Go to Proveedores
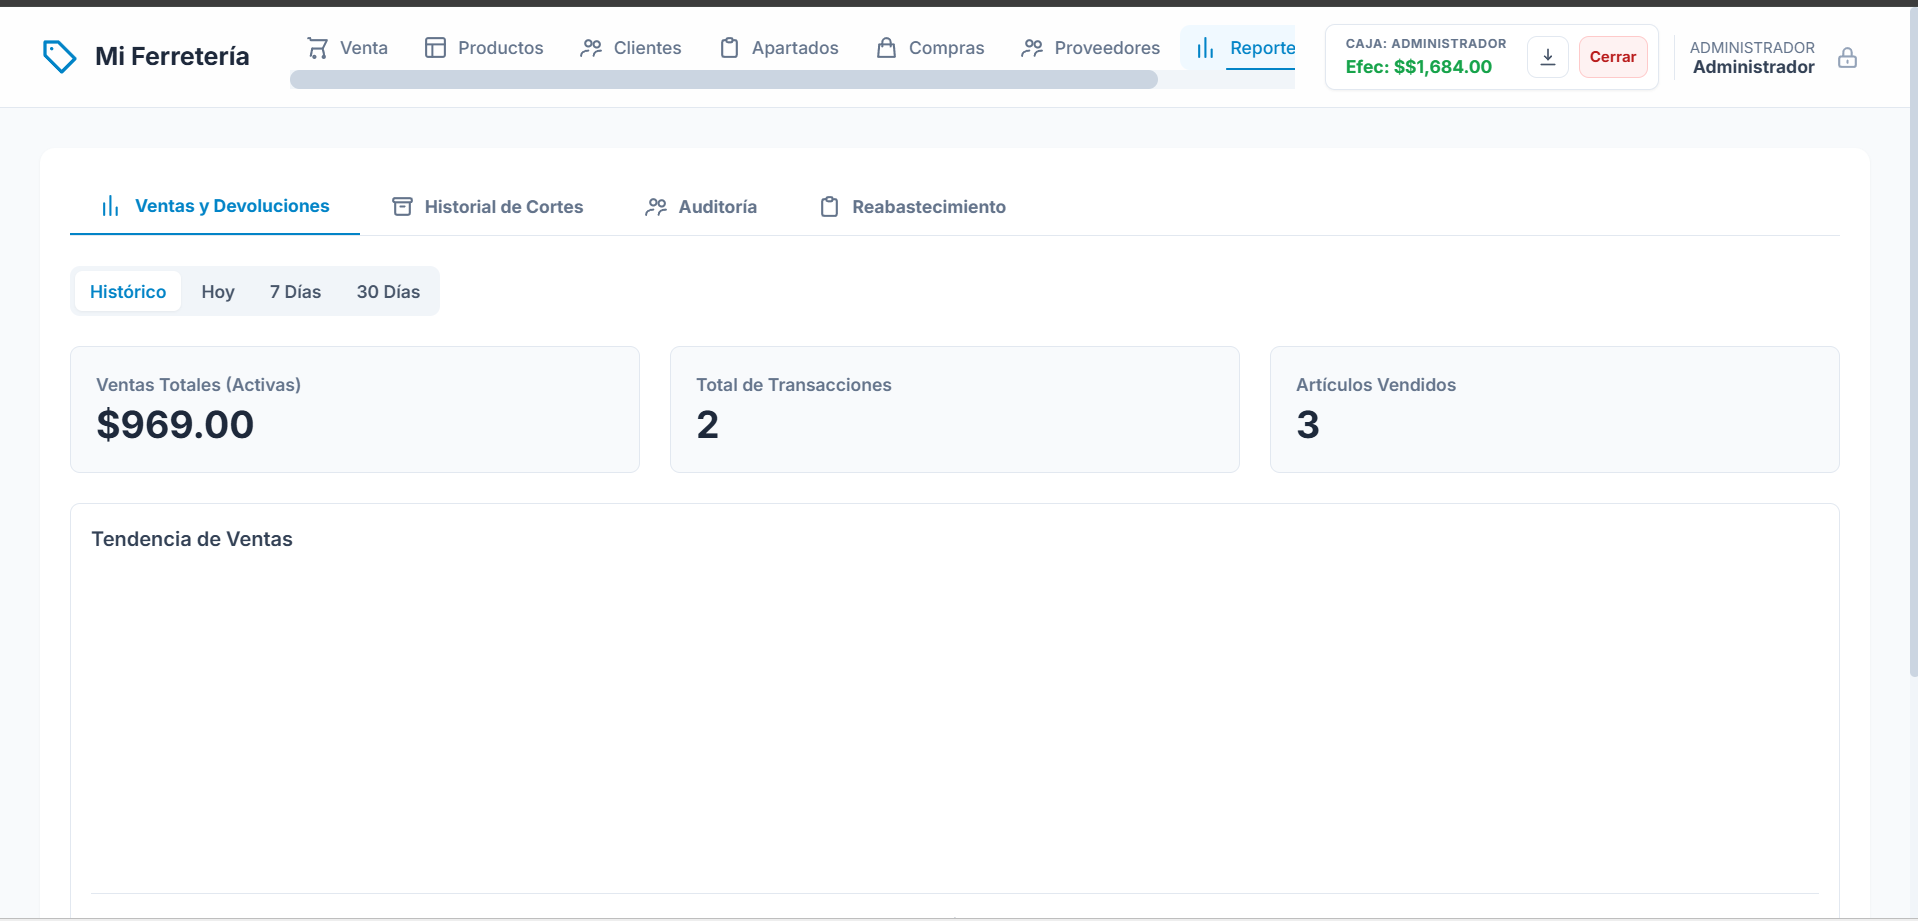Image resolution: width=1918 pixels, height=921 pixels. point(1091,48)
